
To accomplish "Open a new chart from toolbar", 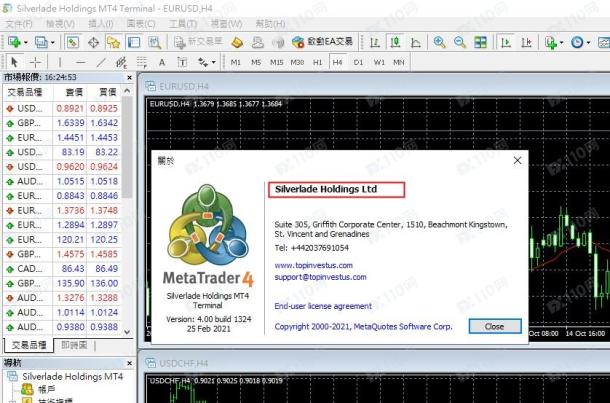I will [x=14, y=42].
